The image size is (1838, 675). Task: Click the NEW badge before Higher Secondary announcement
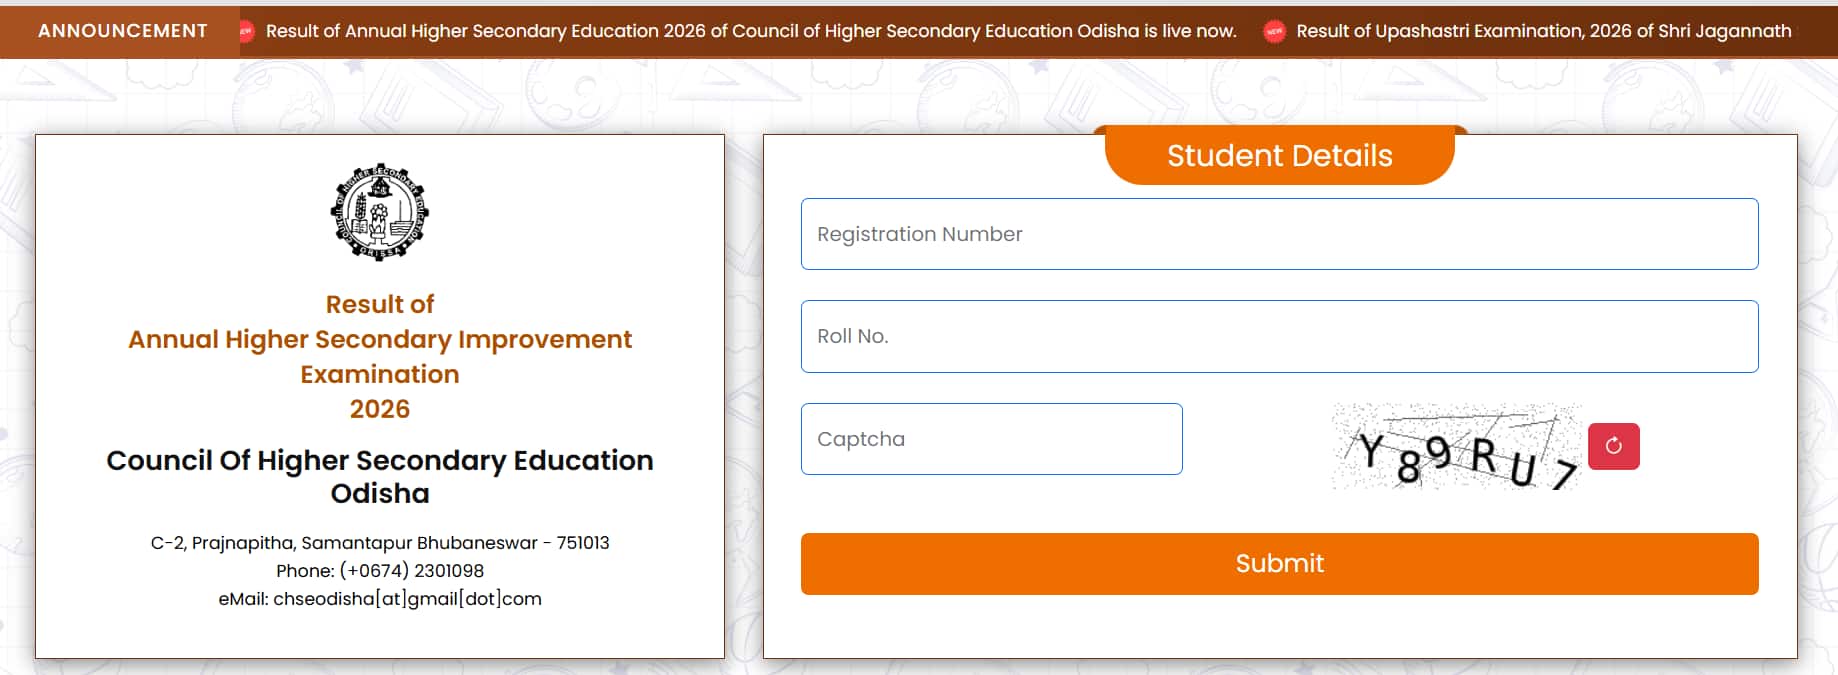[246, 31]
